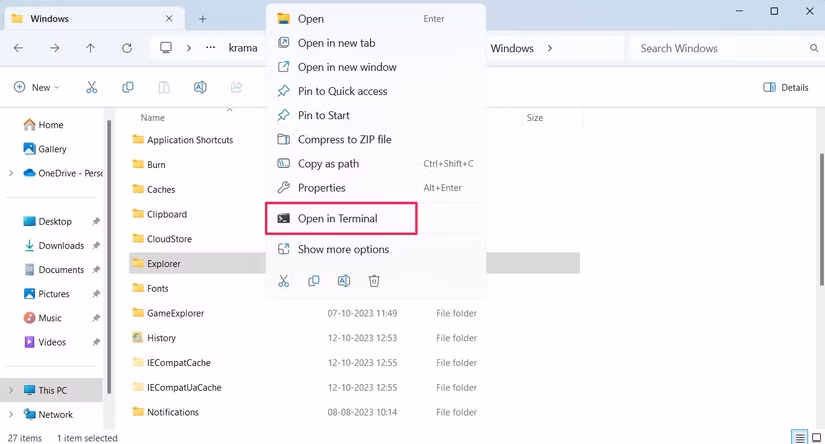
Task: Select Pin to Quick access
Action: (376, 92)
